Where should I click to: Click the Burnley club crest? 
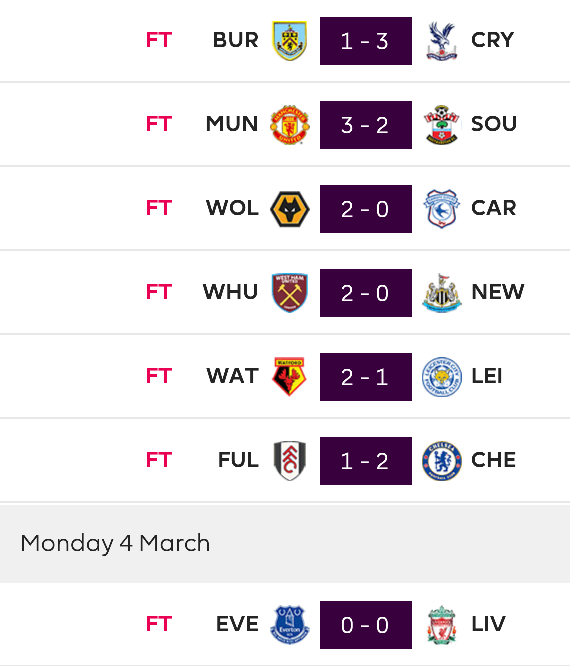point(289,41)
